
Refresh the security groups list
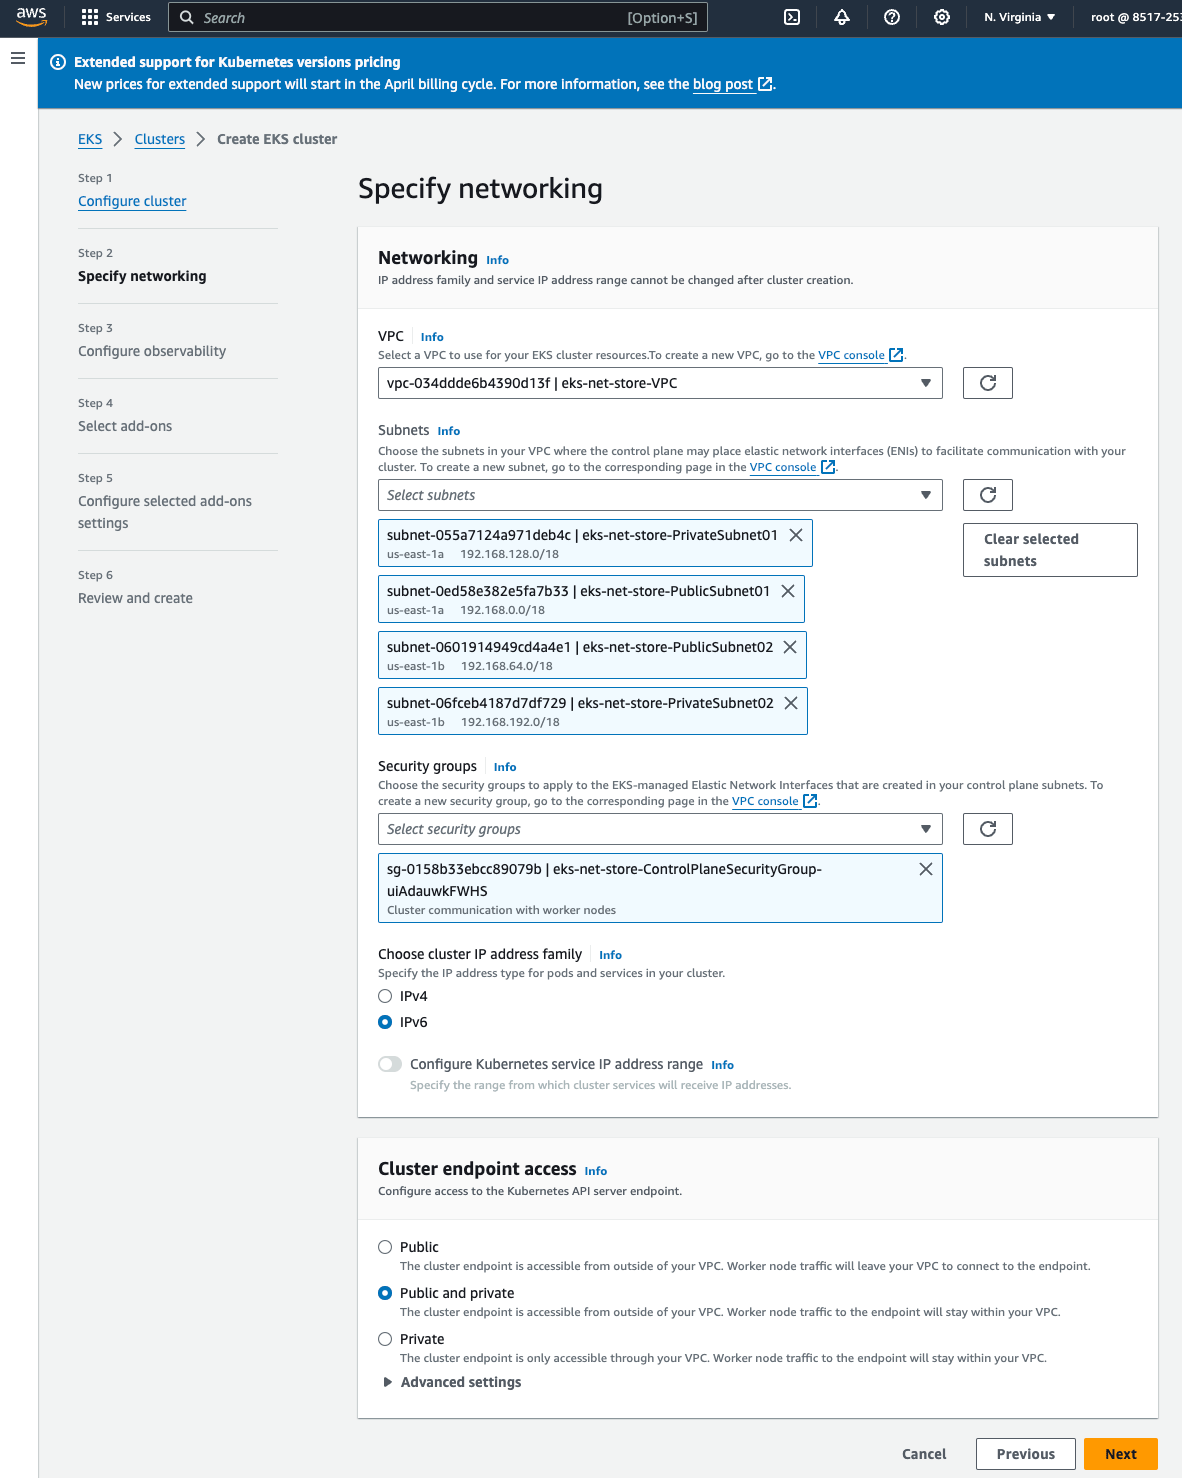point(988,829)
